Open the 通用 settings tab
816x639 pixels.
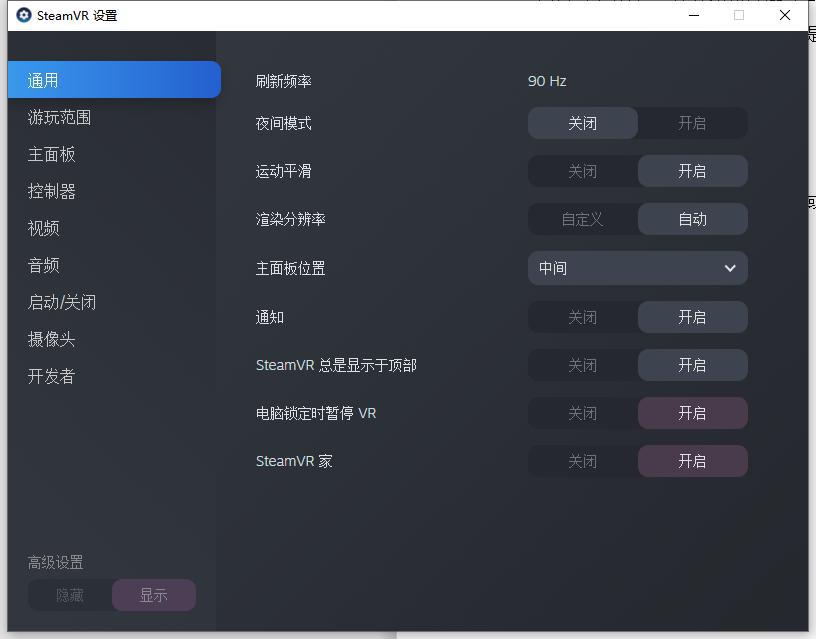(x=114, y=80)
